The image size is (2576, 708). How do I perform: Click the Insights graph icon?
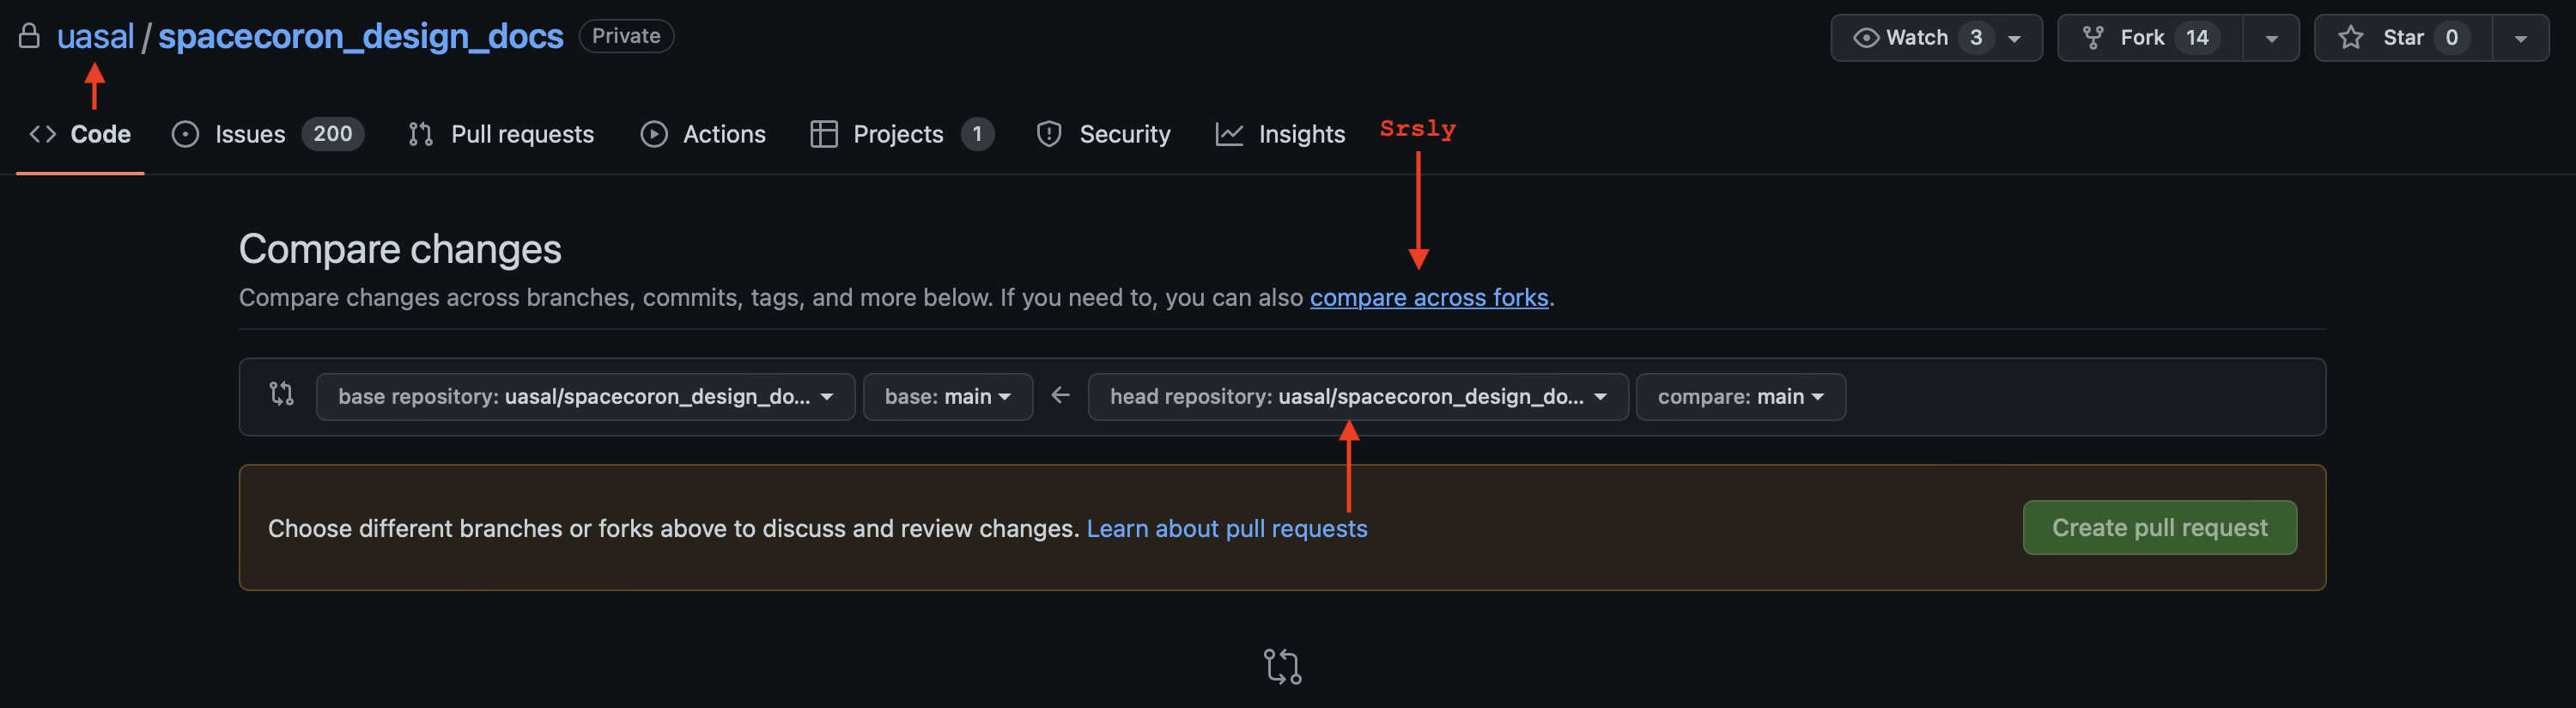click(1229, 134)
